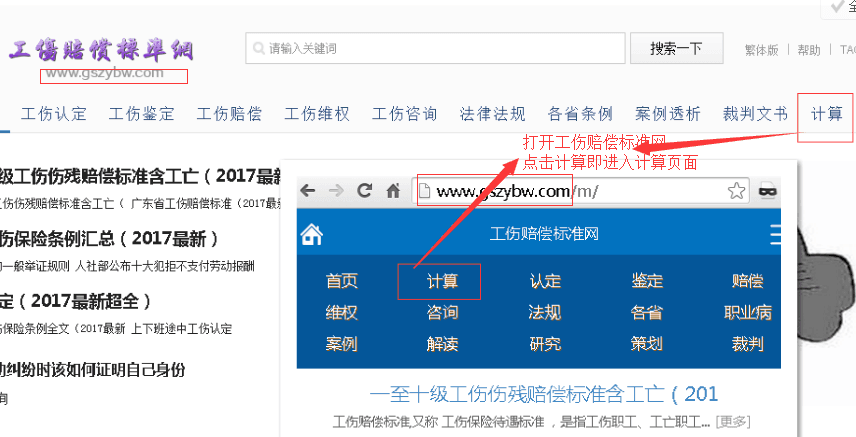Open 裁判文书 in top navigation
856x437 pixels.
coord(756,114)
